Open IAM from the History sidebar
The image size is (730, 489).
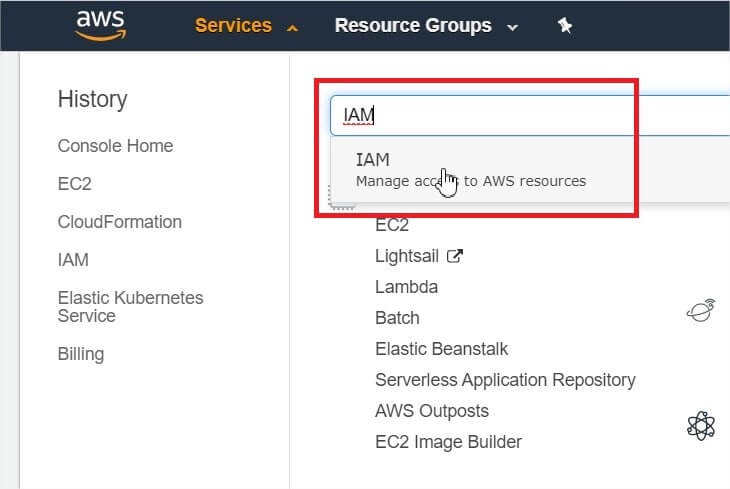73,260
